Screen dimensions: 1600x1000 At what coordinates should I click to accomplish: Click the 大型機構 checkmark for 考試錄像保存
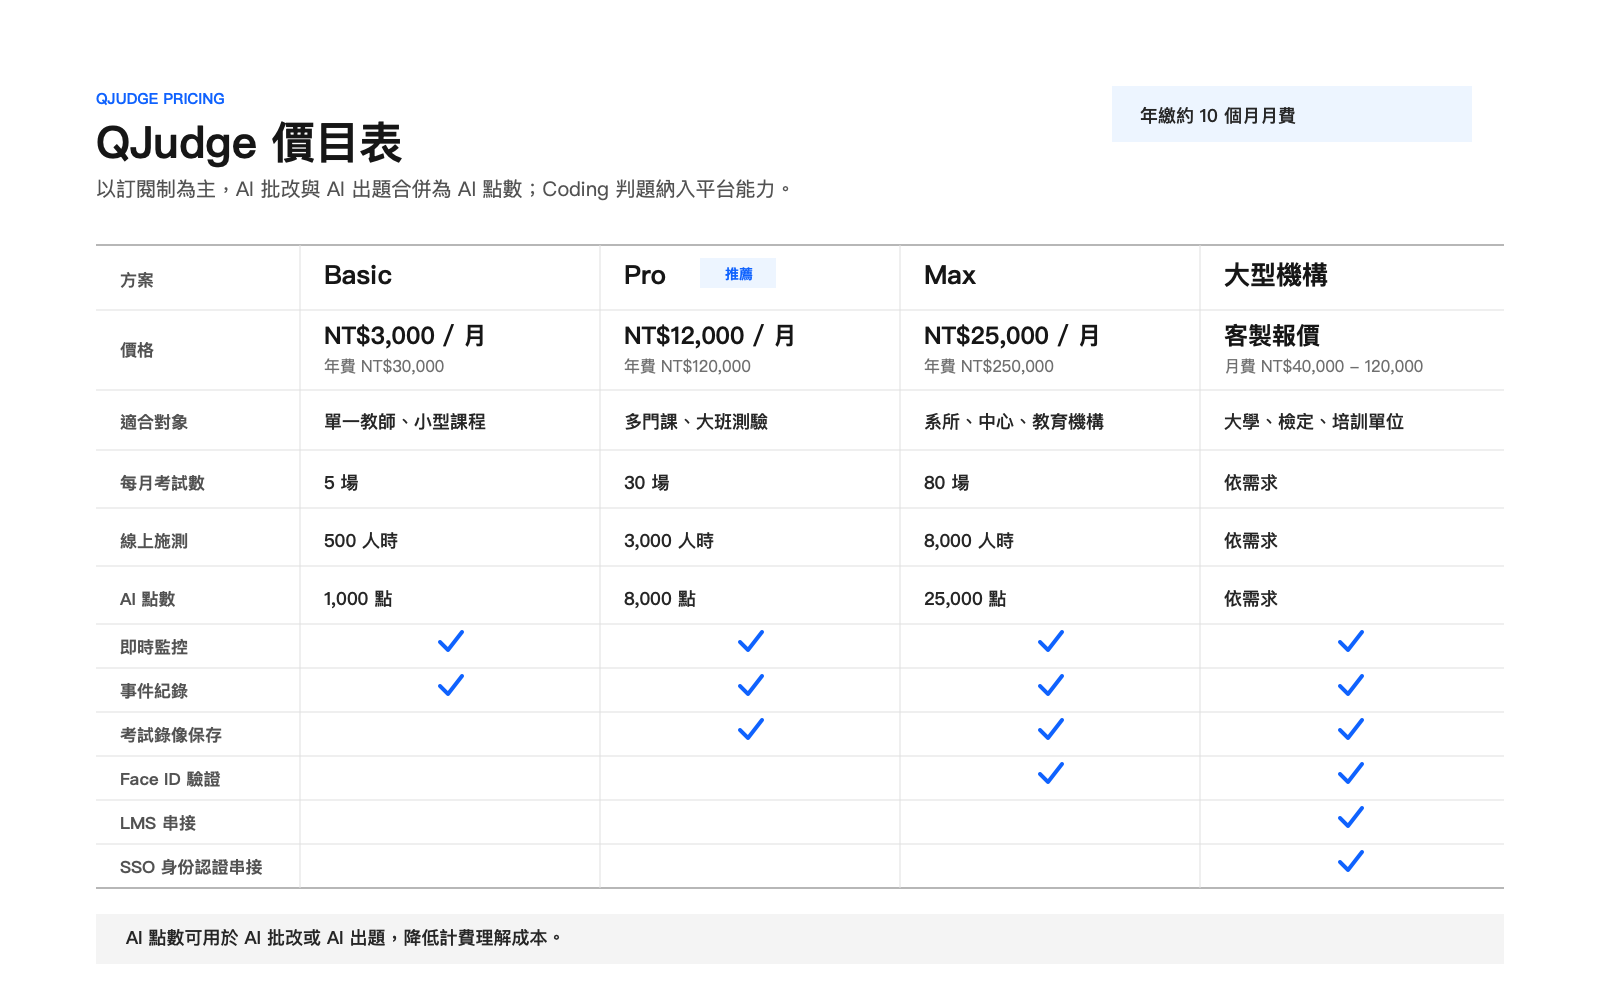pos(1351,729)
